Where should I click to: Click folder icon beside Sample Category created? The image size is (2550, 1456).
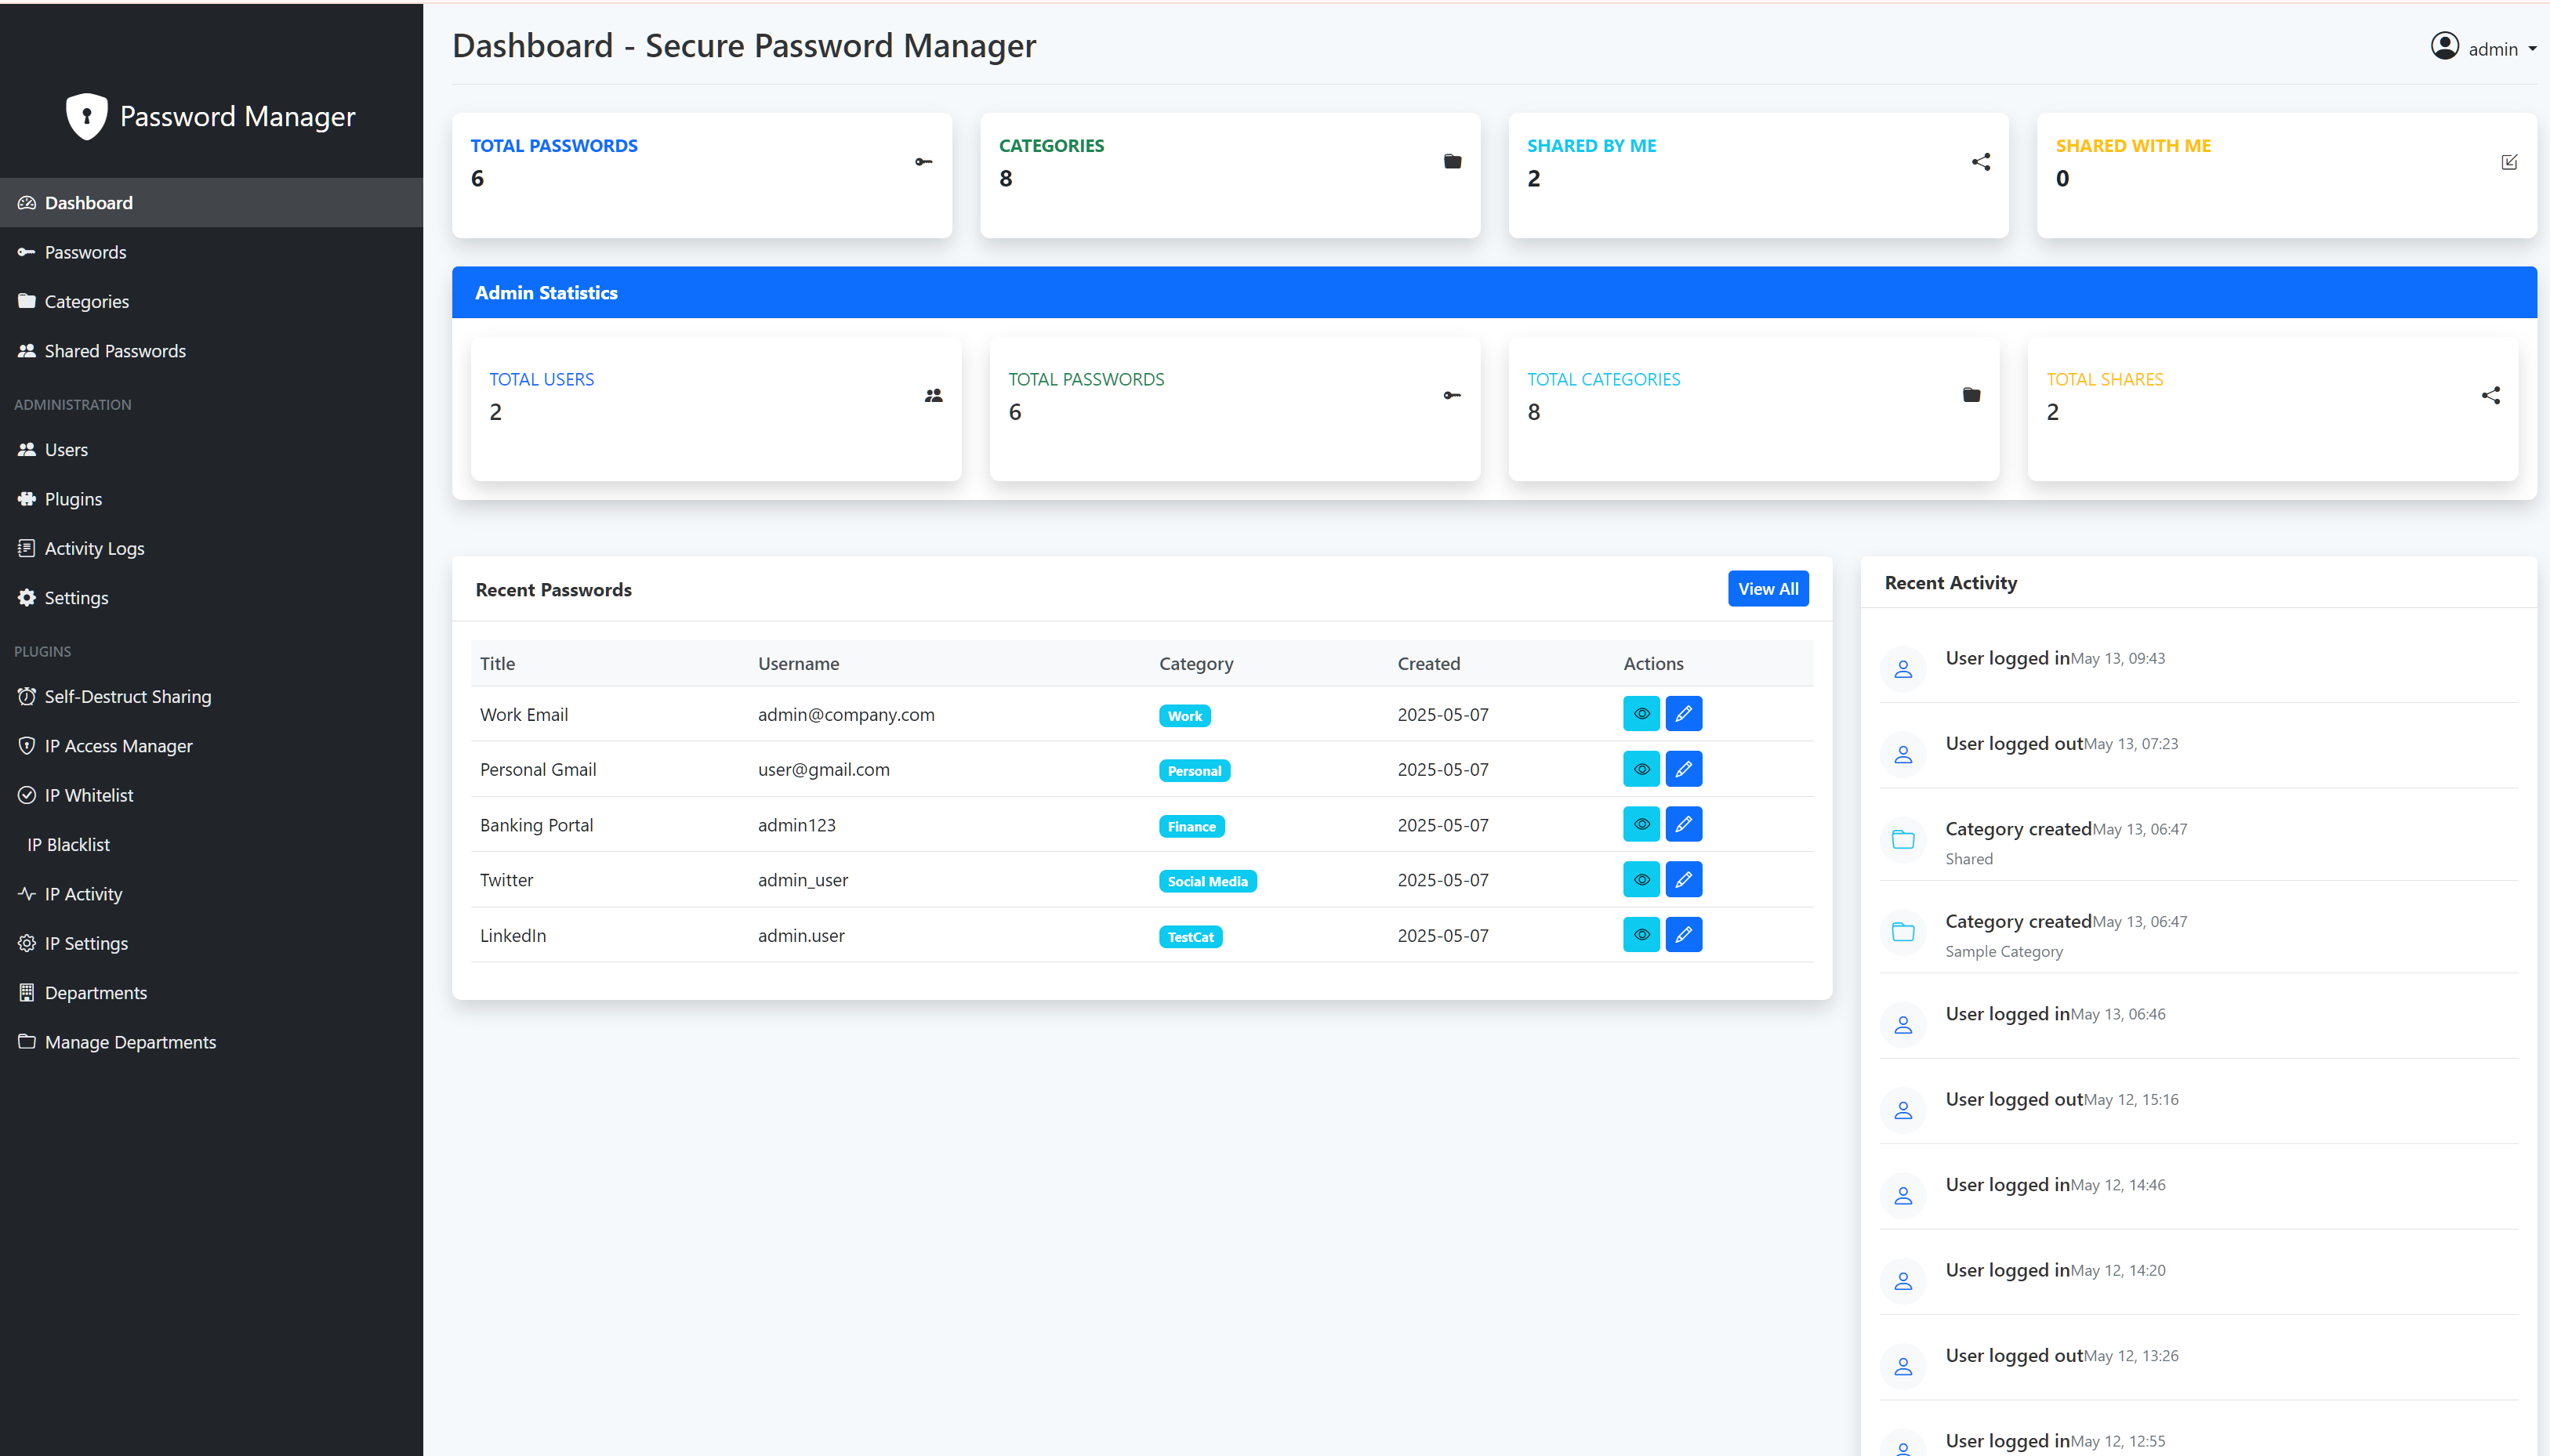pyautogui.click(x=1903, y=932)
